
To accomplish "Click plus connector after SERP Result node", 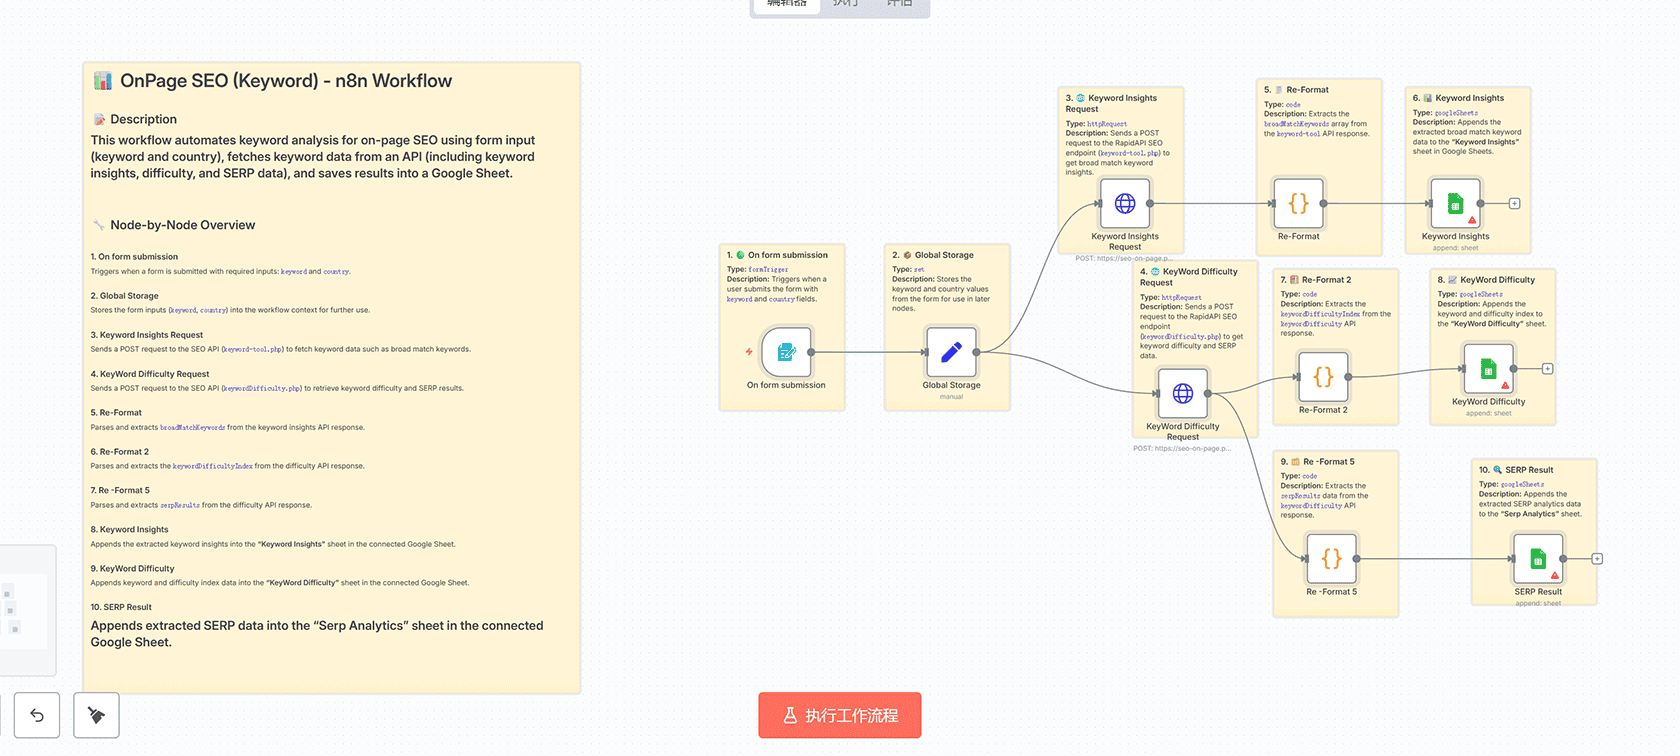I will (x=1597, y=559).
